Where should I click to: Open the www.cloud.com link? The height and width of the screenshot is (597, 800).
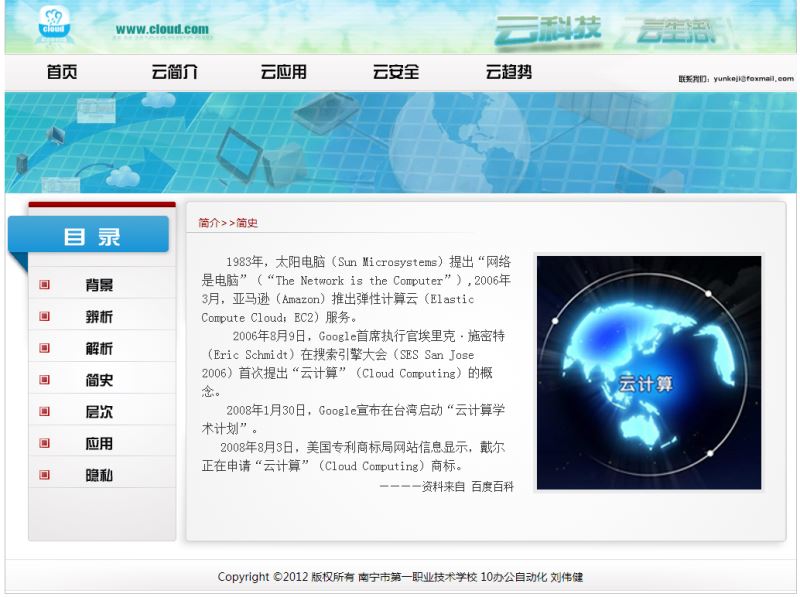162,30
